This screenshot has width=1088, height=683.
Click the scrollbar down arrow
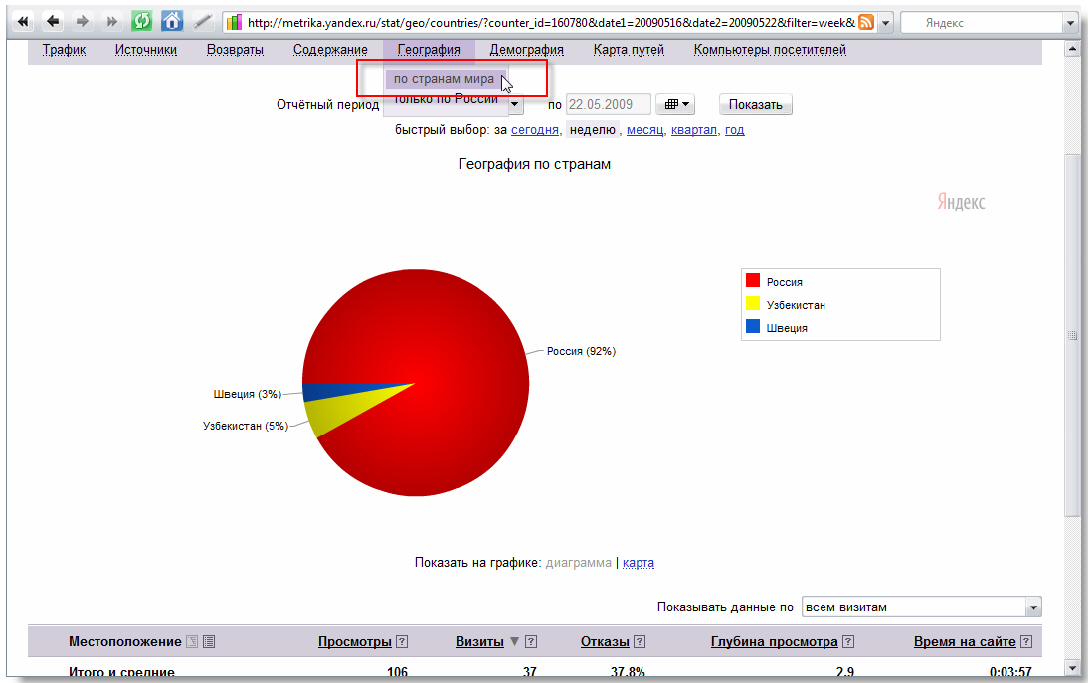pyautogui.click(x=1072, y=668)
